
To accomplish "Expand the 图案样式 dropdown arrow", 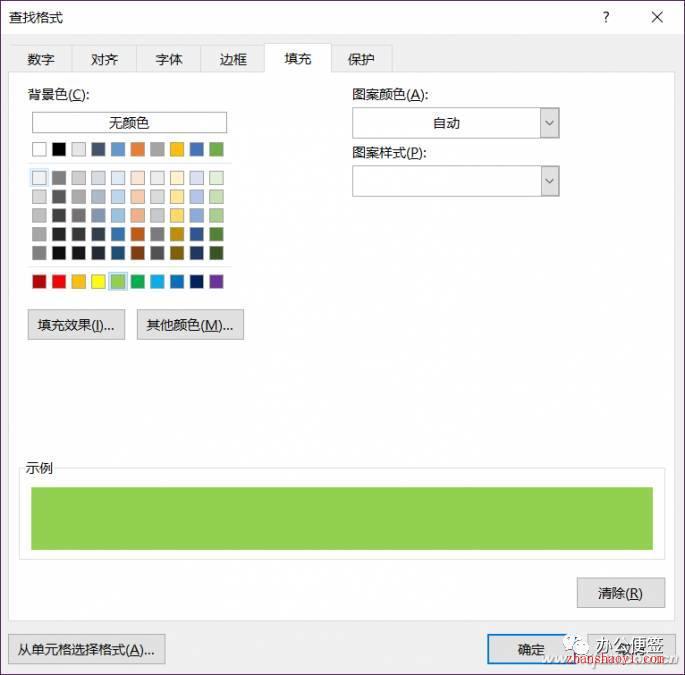I will [550, 181].
